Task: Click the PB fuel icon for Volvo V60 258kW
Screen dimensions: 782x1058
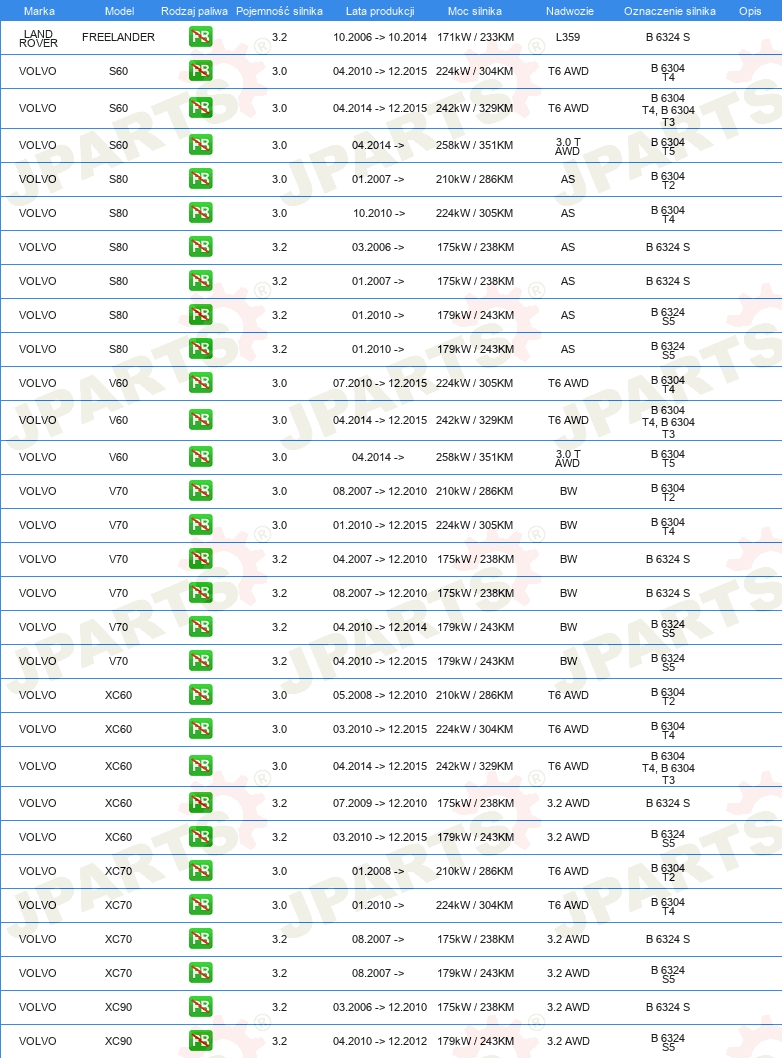Action: 200,457
